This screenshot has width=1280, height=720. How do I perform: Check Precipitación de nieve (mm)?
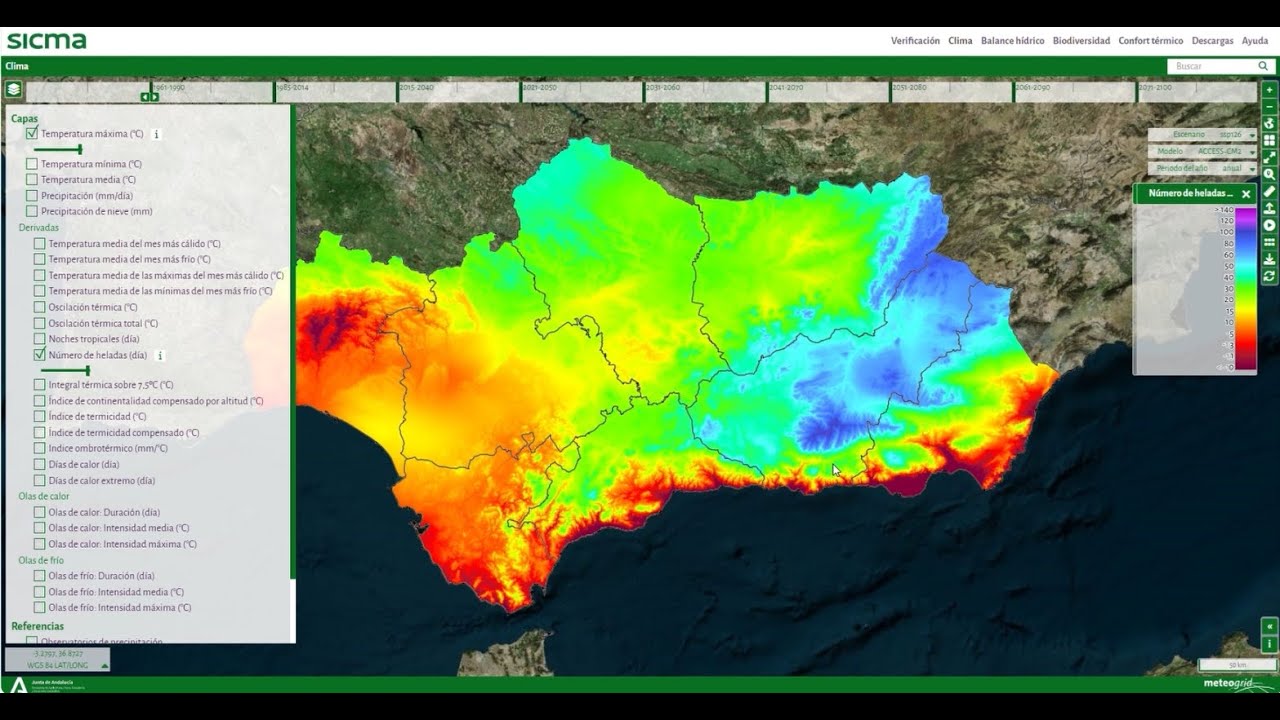(32, 212)
